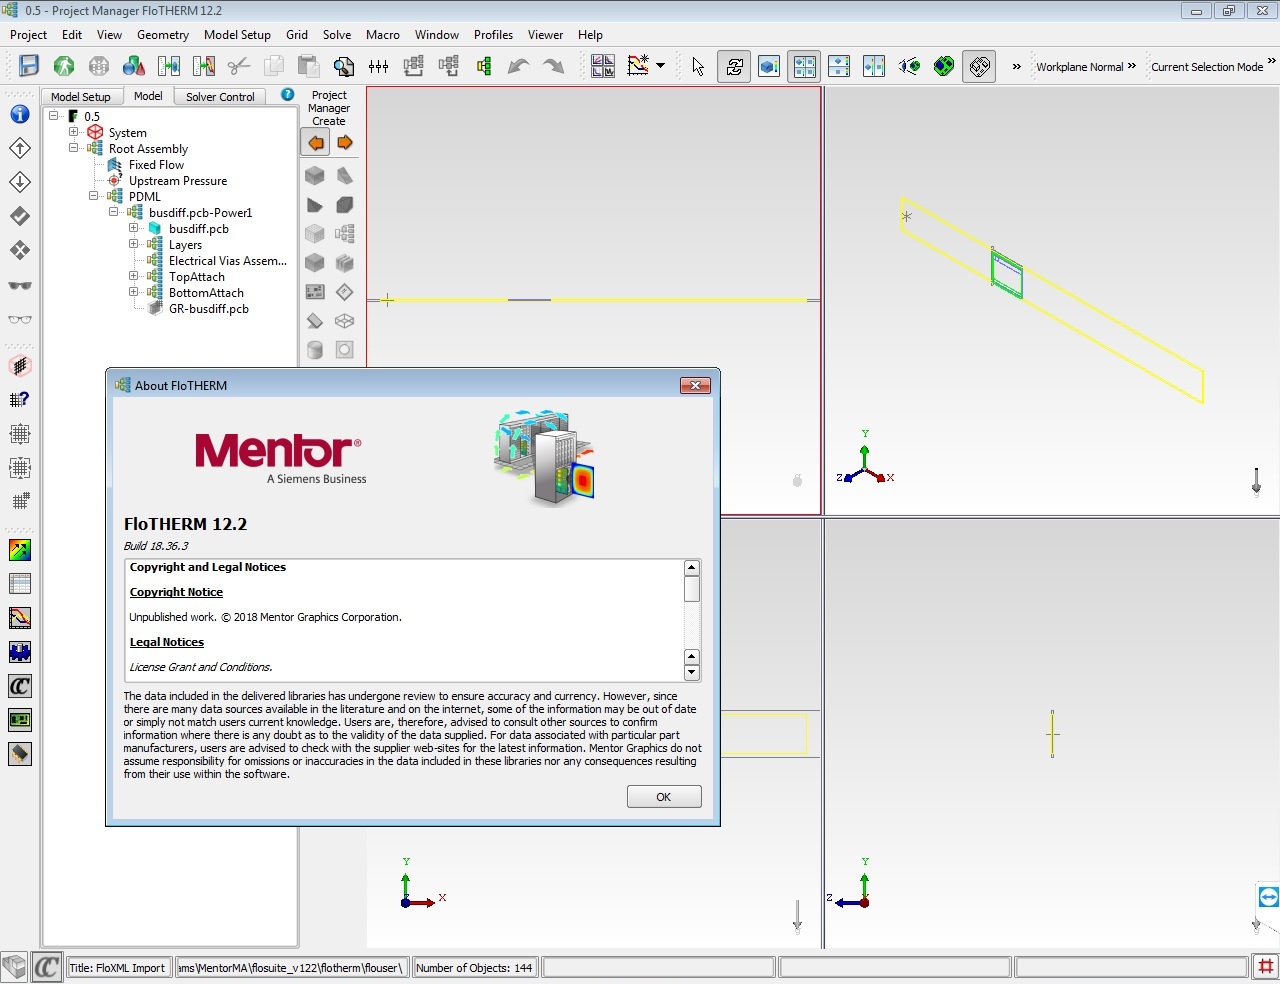Screen dimensions: 1280x984
Task: Select Electrical Vias Assembly tree item
Action: (x=228, y=260)
